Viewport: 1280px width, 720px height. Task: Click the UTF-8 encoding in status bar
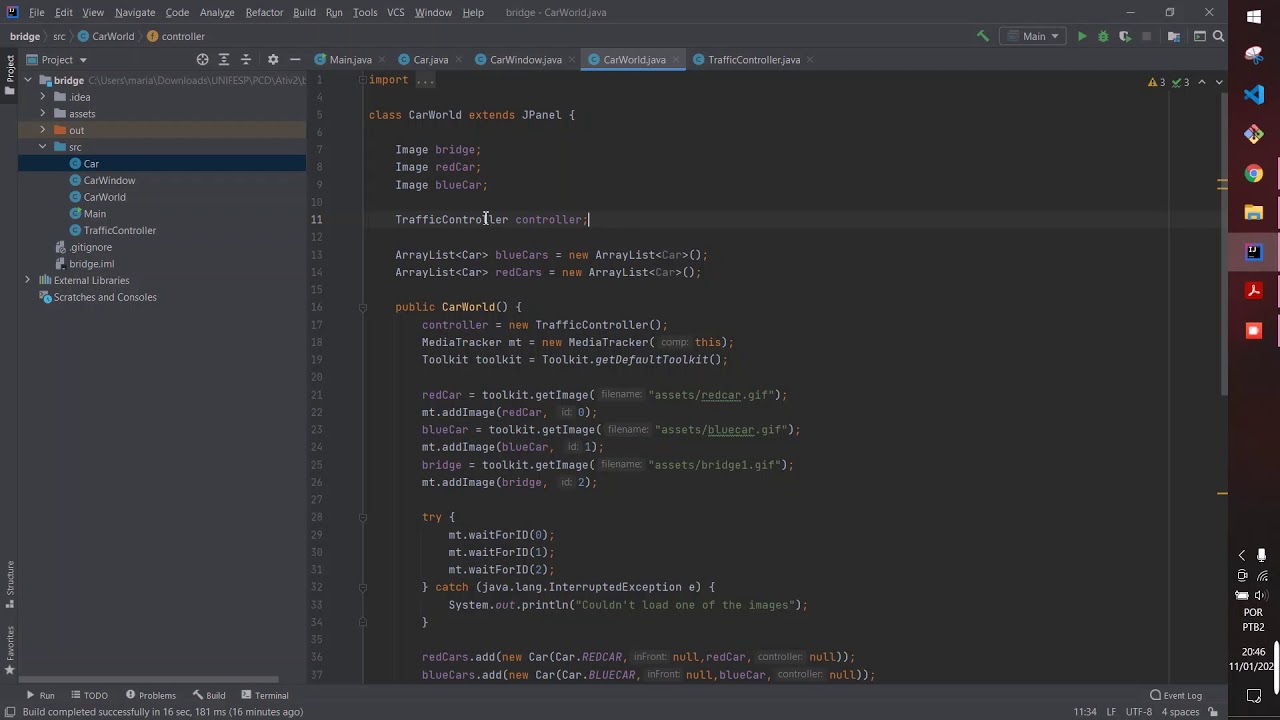coord(1139,712)
